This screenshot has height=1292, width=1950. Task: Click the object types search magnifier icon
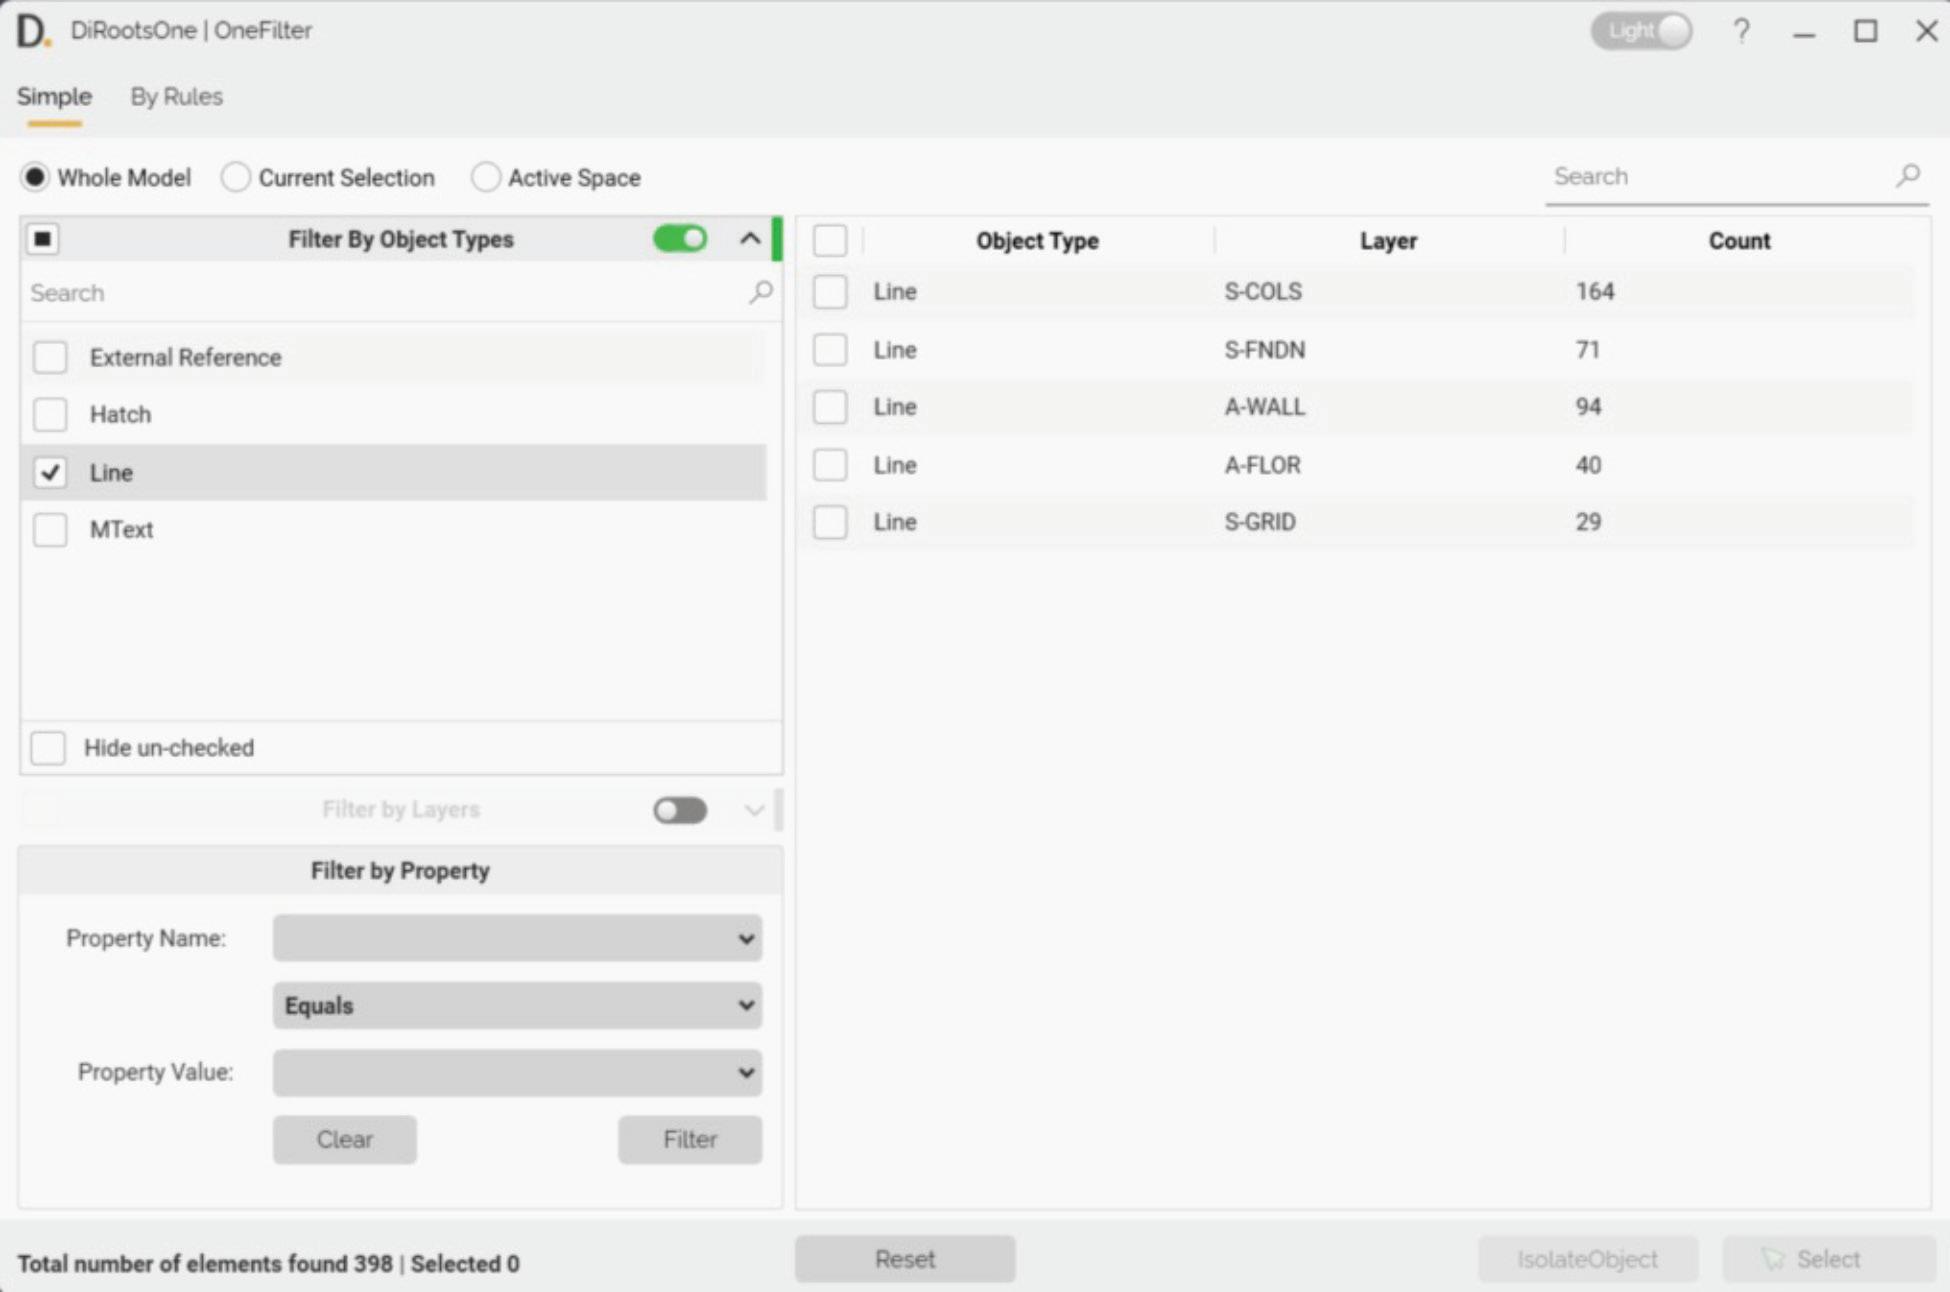761,292
